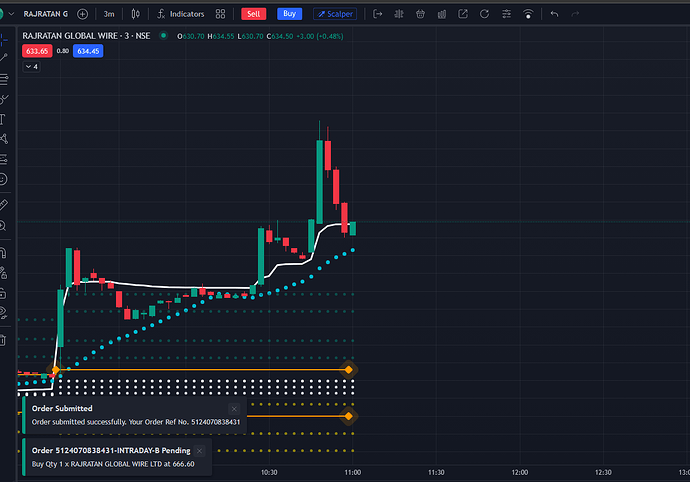Open the RAJRATAN G symbol search
The height and width of the screenshot is (482, 690).
pyautogui.click(x=45, y=14)
